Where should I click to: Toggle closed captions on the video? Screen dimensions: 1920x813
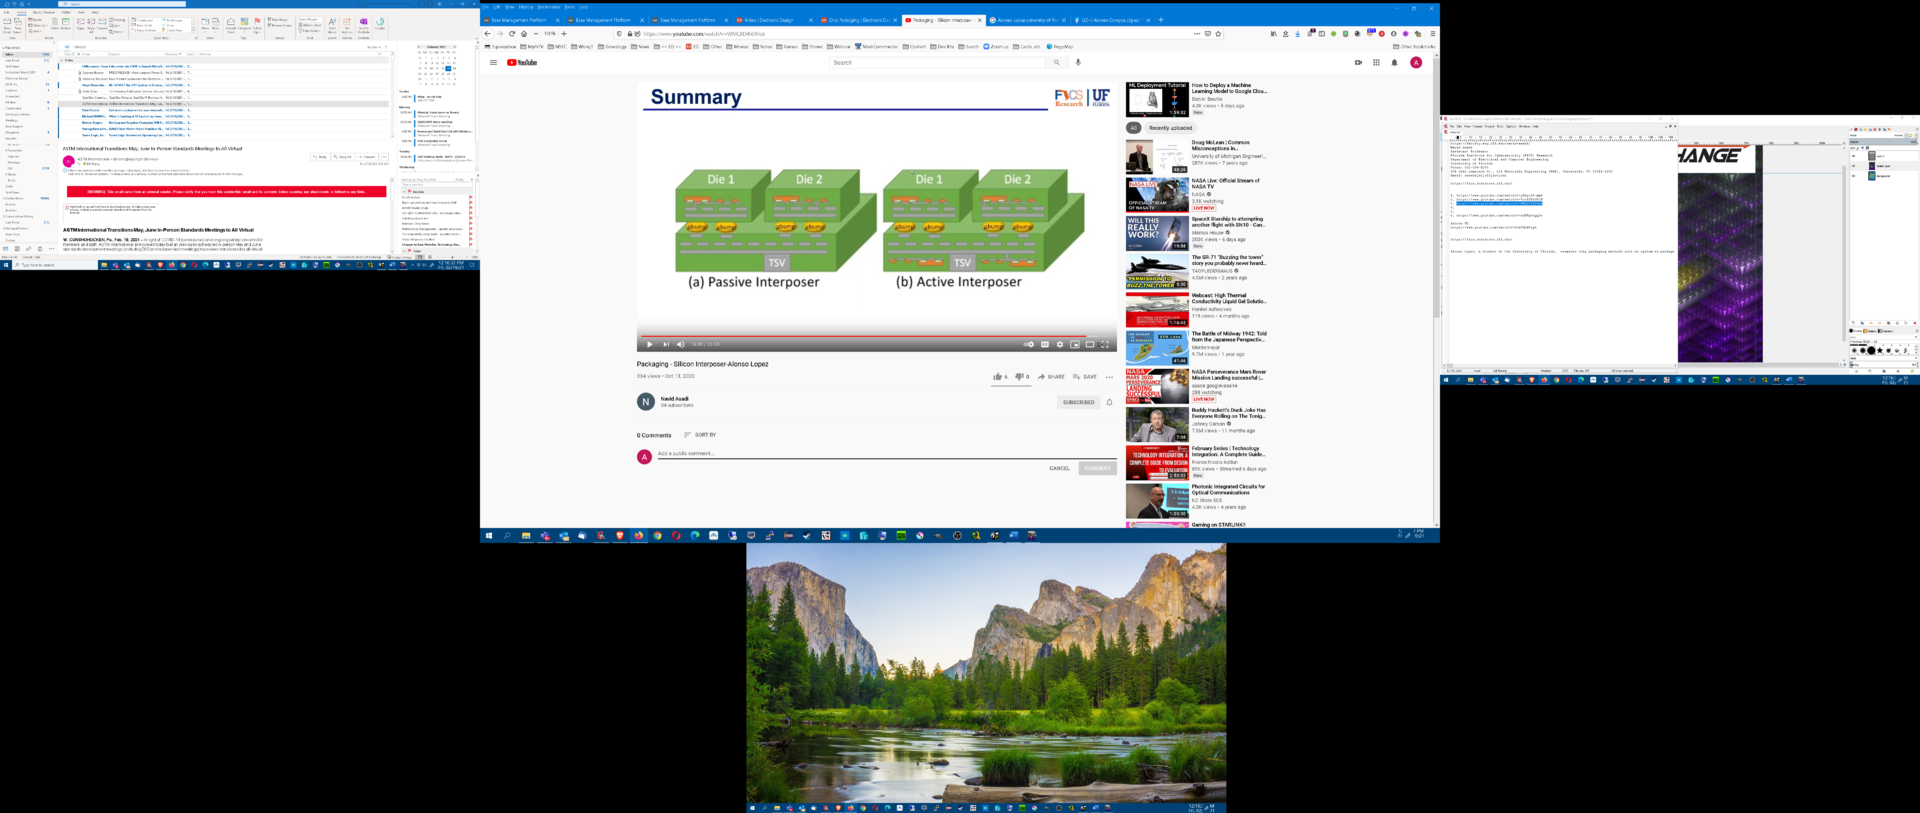point(1045,344)
